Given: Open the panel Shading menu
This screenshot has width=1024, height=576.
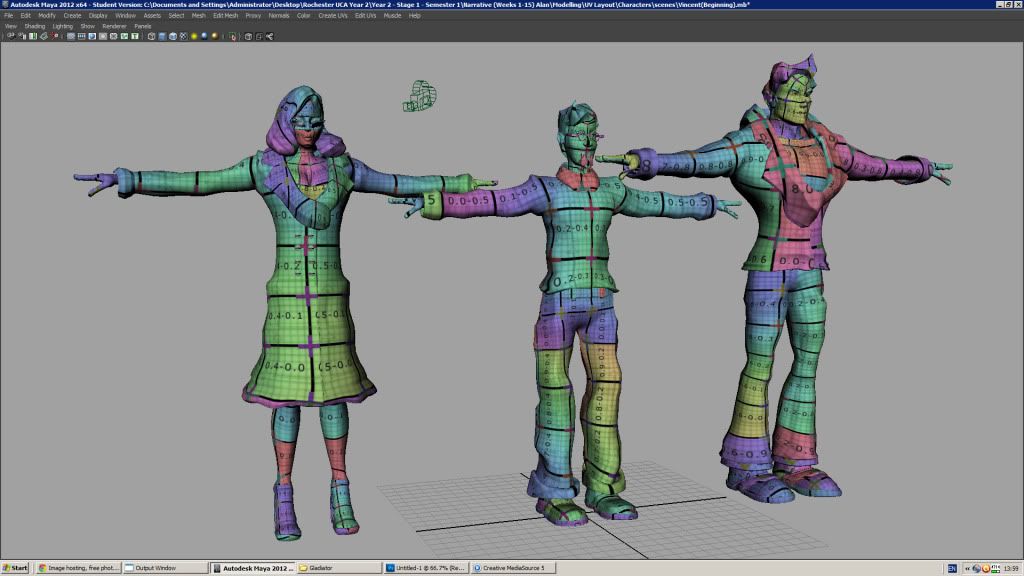Looking at the screenshot, I should 35,26.
